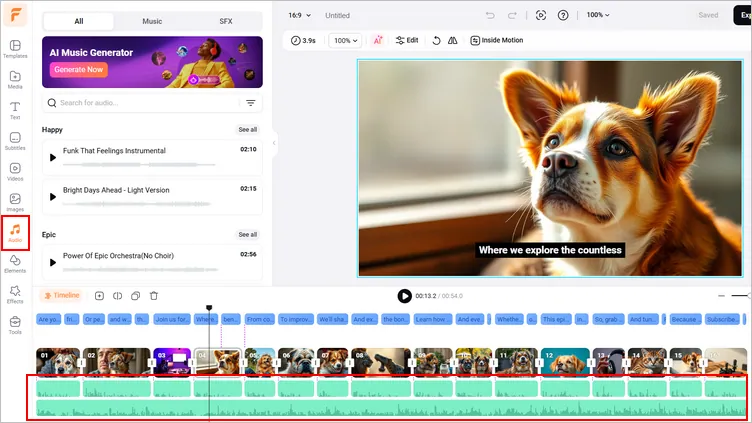The width and height of the screenshot is (752, 423).
Task: Open the Subtitles sidebar panel
Action: pos(15,141)
